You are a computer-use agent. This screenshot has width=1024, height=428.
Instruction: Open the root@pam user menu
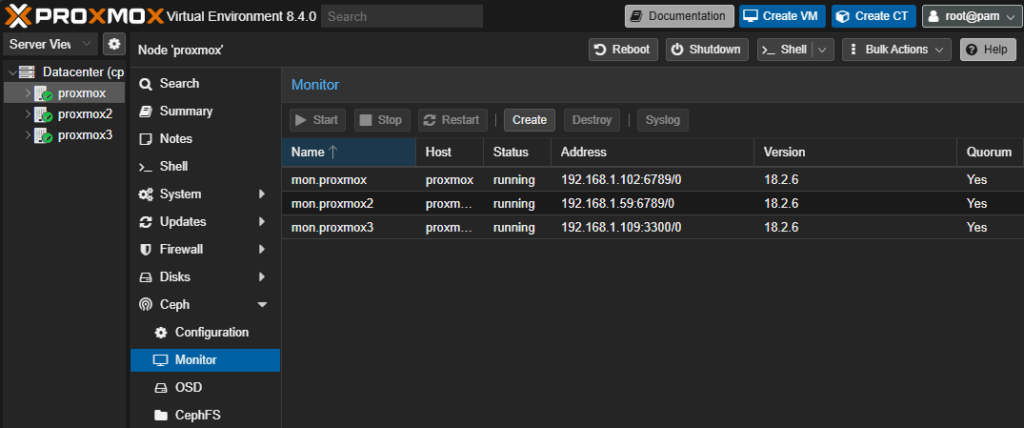click(970, 16)
